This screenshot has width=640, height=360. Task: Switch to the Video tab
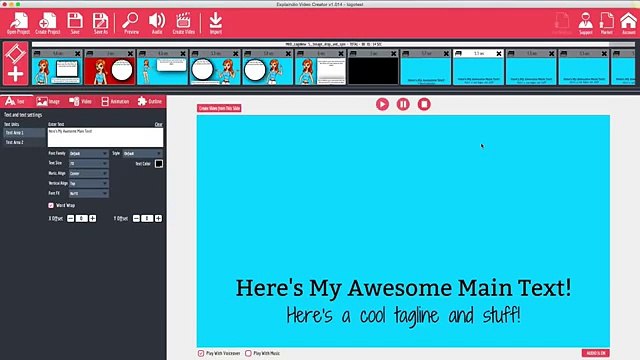pyautogui.click(x=80, y=101)
